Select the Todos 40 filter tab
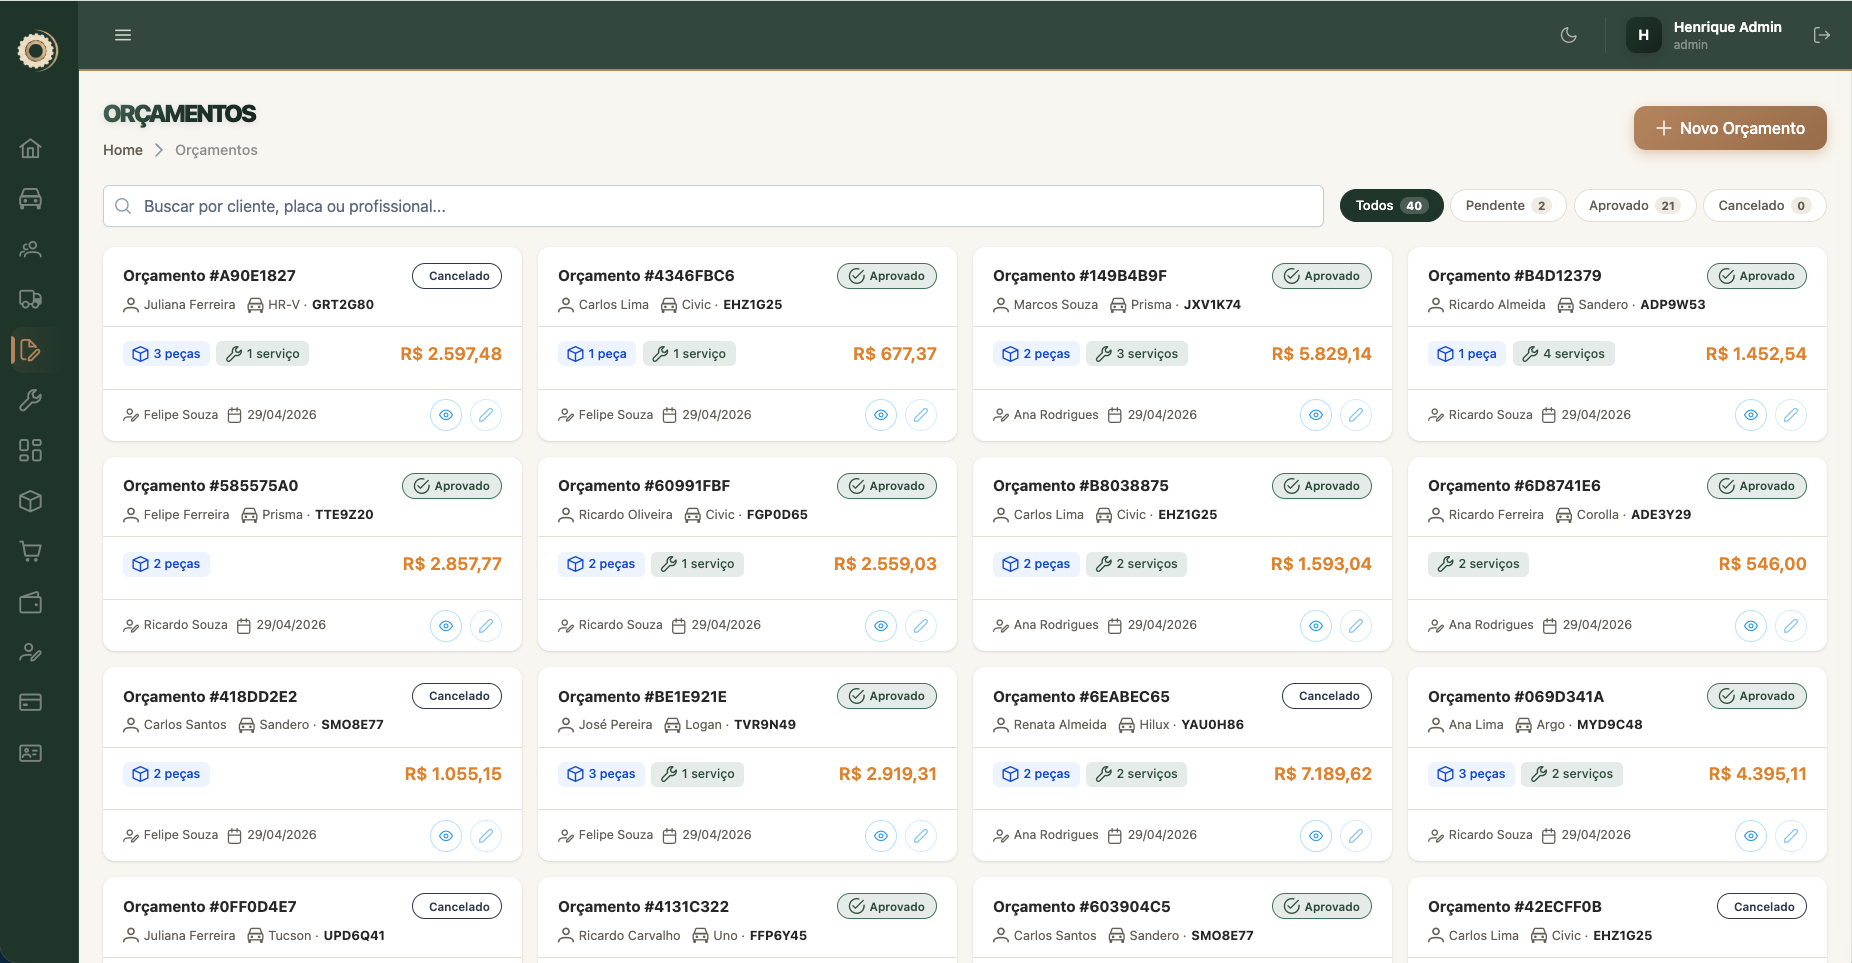This screenshot has width=1852, height=963. pos(1391,206)
